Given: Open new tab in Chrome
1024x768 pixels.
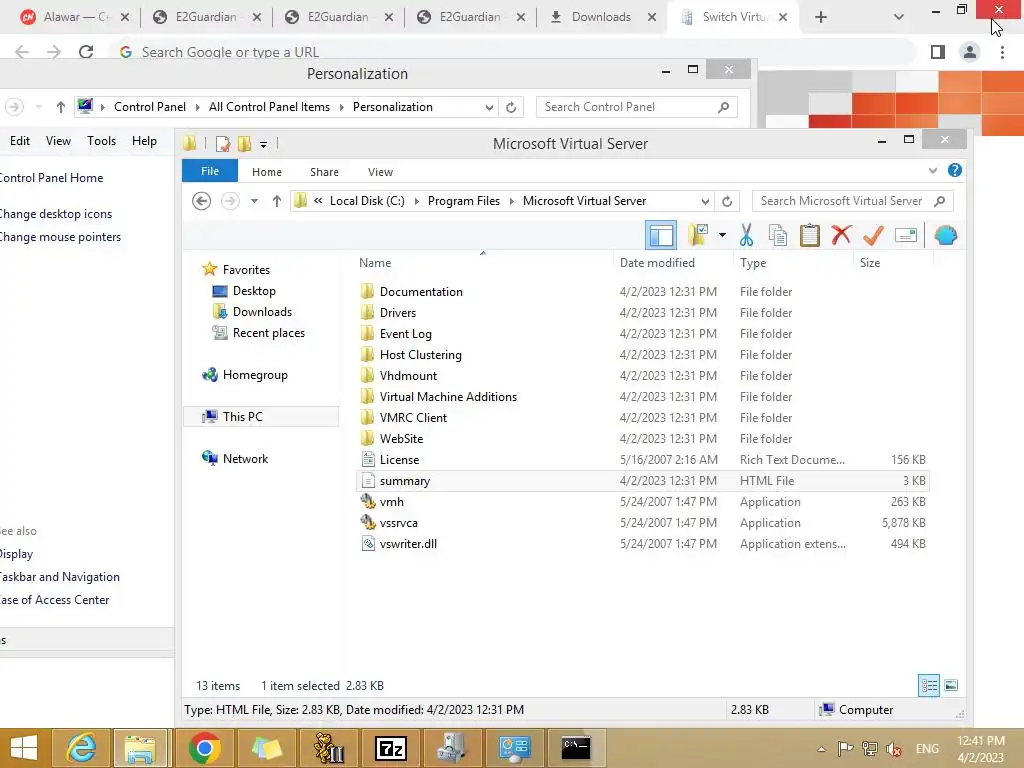Looking at the screenshot, I should pyautogui.click(x=821, y=18).
